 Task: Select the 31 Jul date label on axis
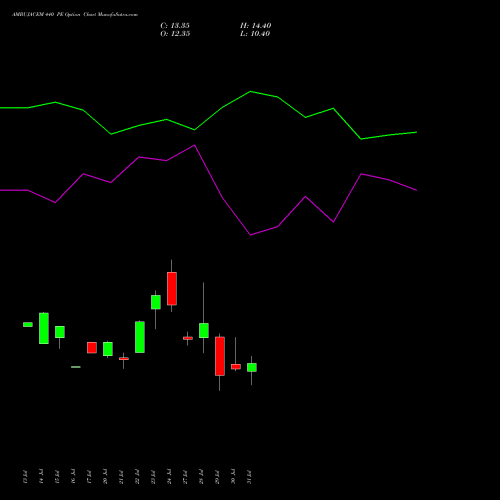(x=249, y=476)
